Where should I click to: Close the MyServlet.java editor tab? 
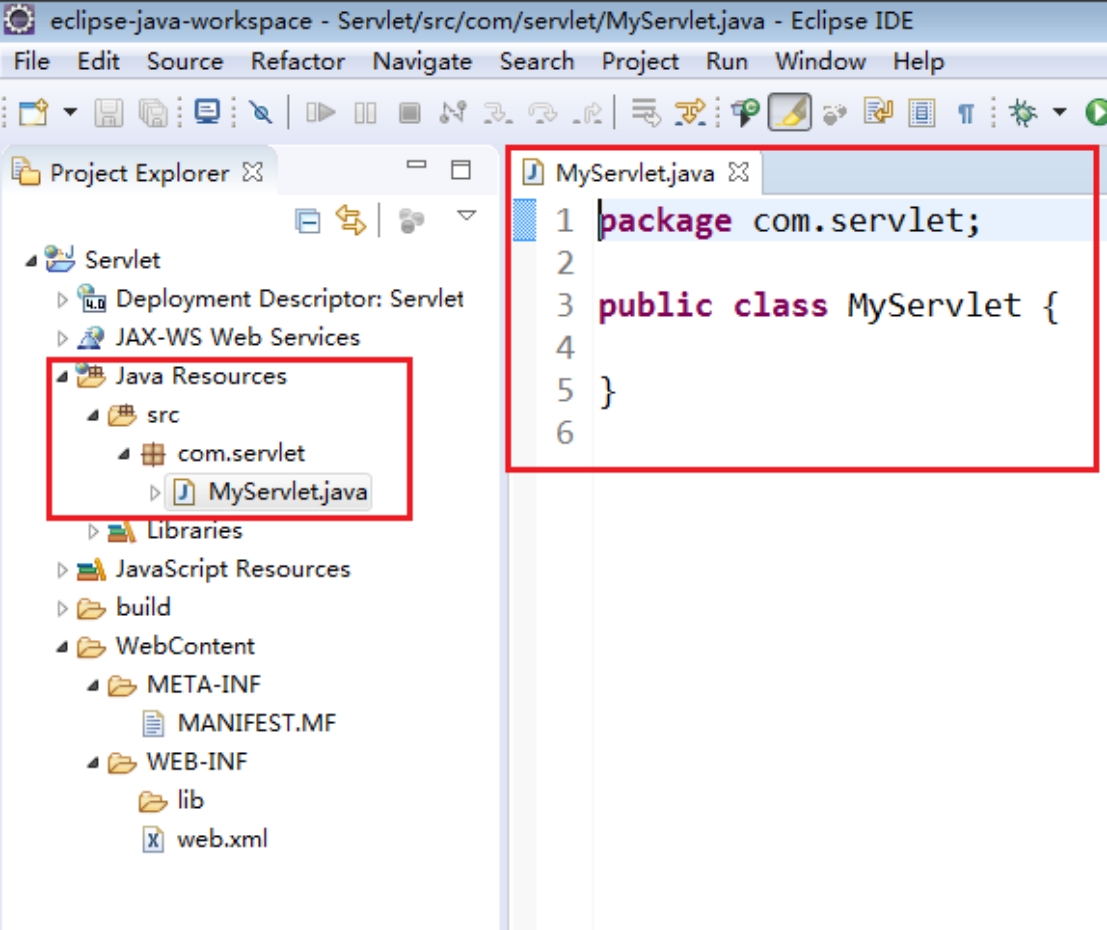click(x=738, y=172)
